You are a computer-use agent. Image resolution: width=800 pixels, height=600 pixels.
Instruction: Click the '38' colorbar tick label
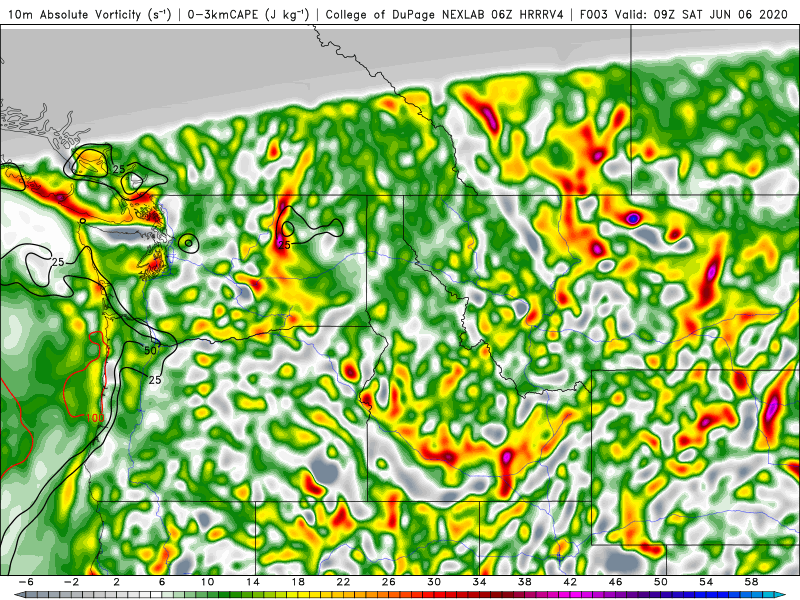(524, 582)
